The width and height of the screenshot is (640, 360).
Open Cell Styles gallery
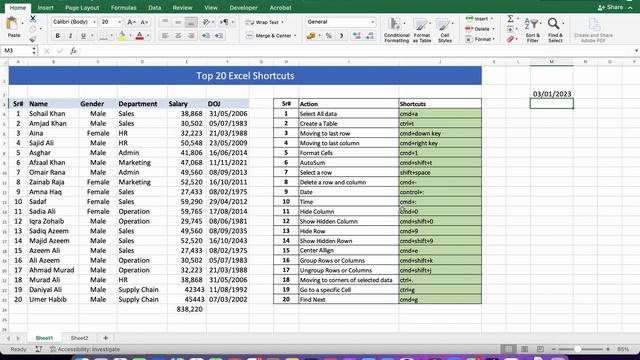tap(444, 30)
